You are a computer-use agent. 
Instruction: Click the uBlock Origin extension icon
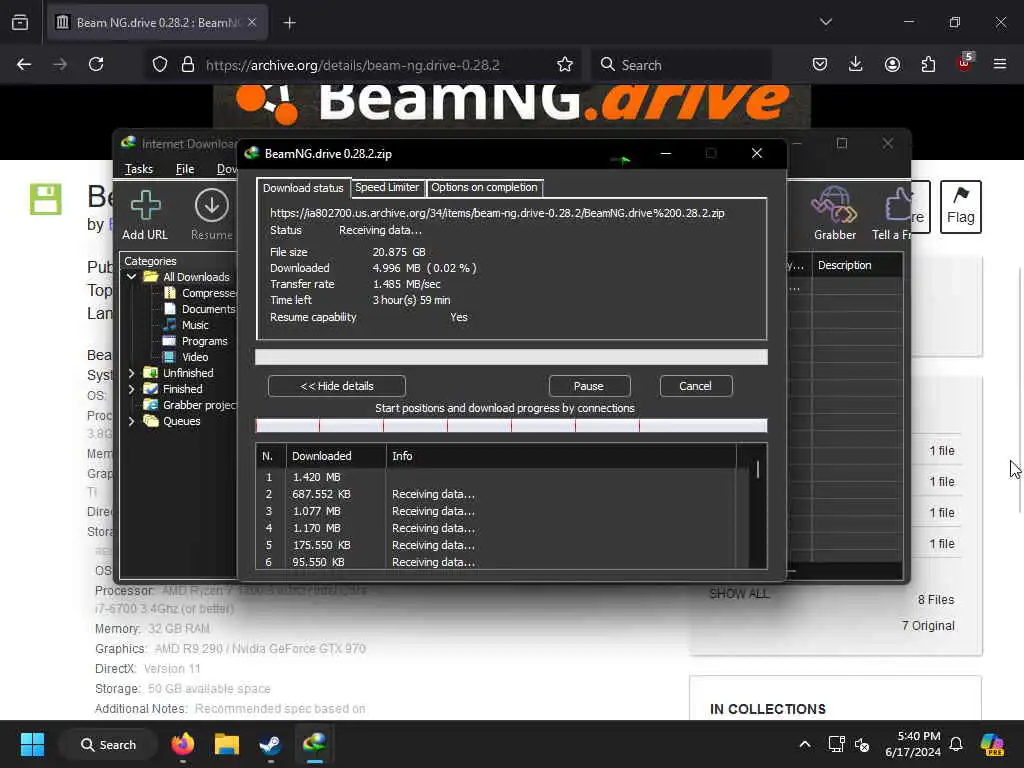(x=965, y=63)
